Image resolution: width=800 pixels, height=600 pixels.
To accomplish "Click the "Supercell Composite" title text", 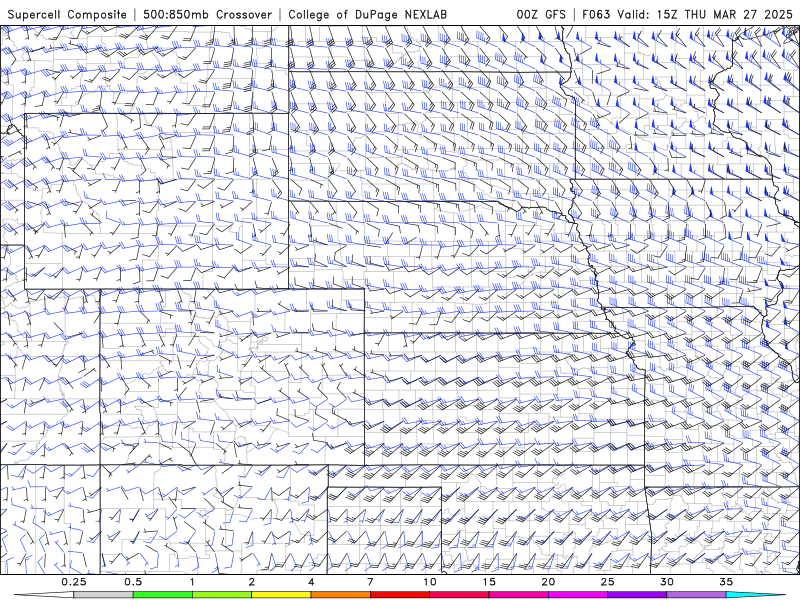I will [67, 14].
